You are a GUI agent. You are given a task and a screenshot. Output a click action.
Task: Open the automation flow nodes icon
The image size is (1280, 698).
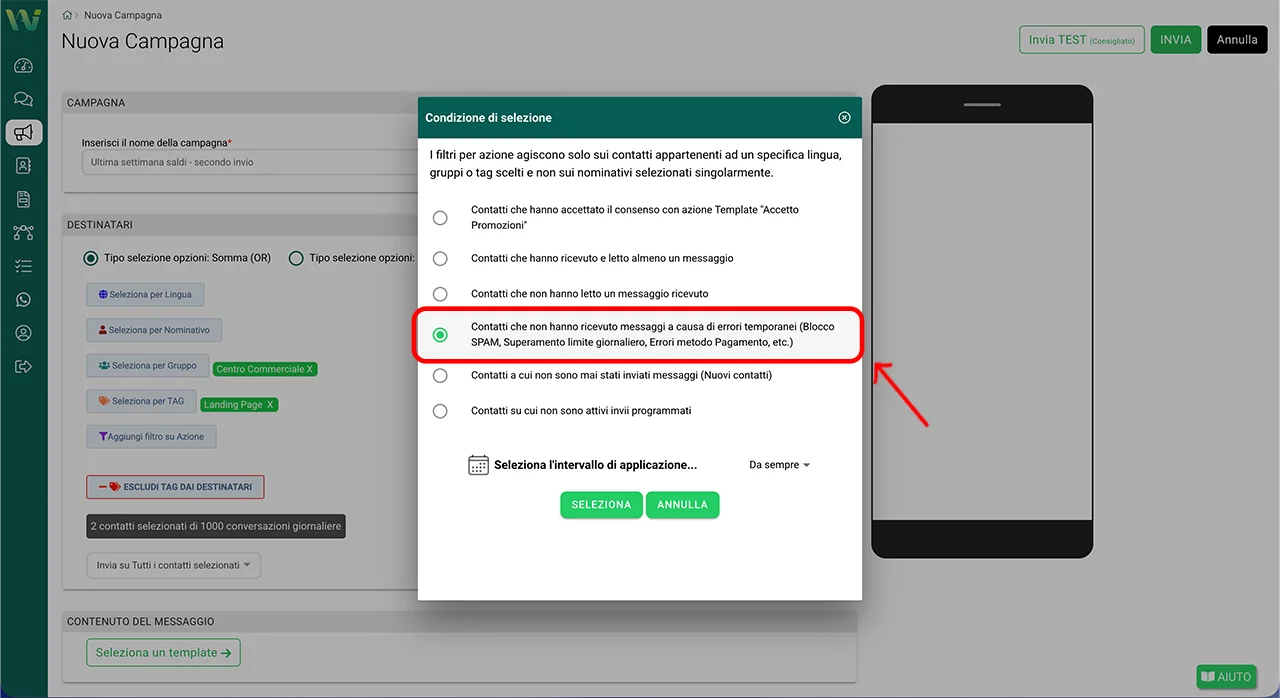click(x=24, y=232)
